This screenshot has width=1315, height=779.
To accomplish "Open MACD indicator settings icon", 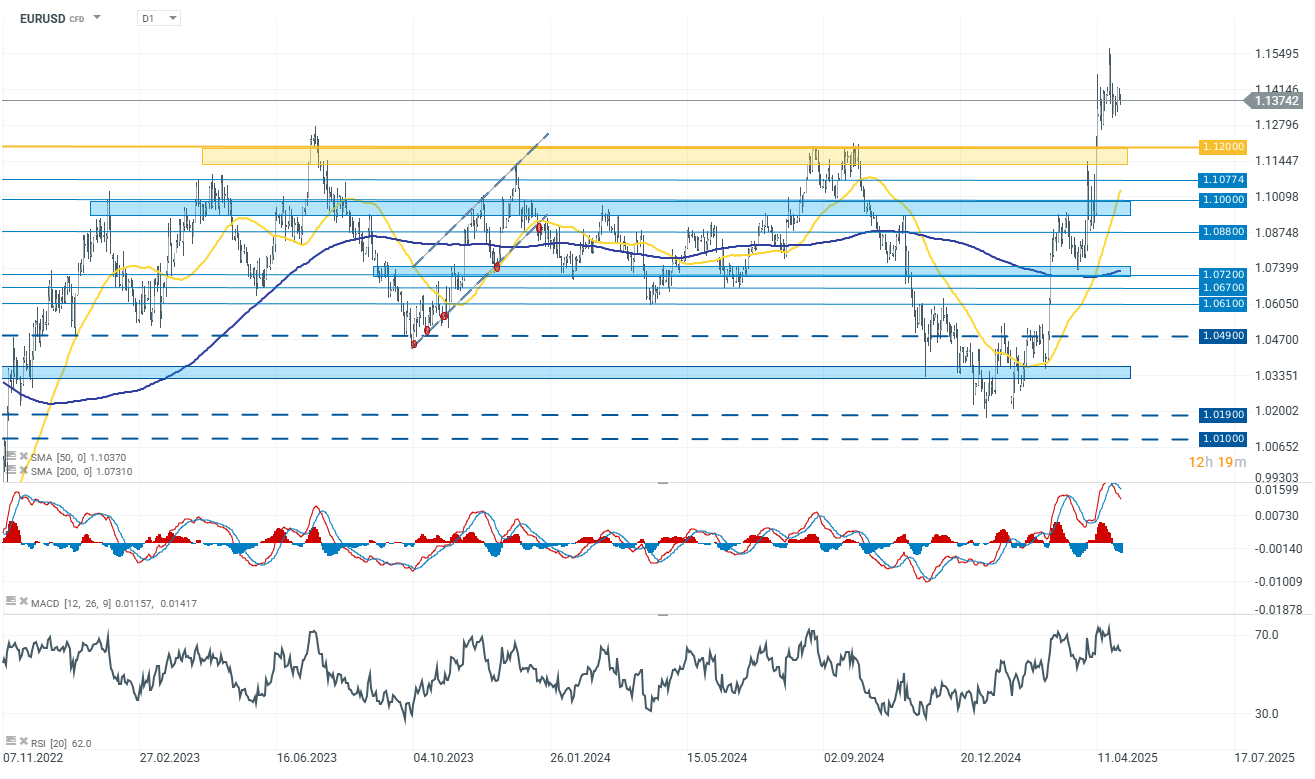I will (x=11, y=600).
